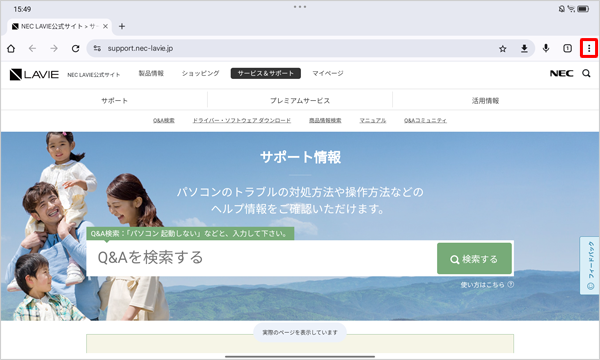
Task: Open マイページ menu
Action: [x=328, y=73]
